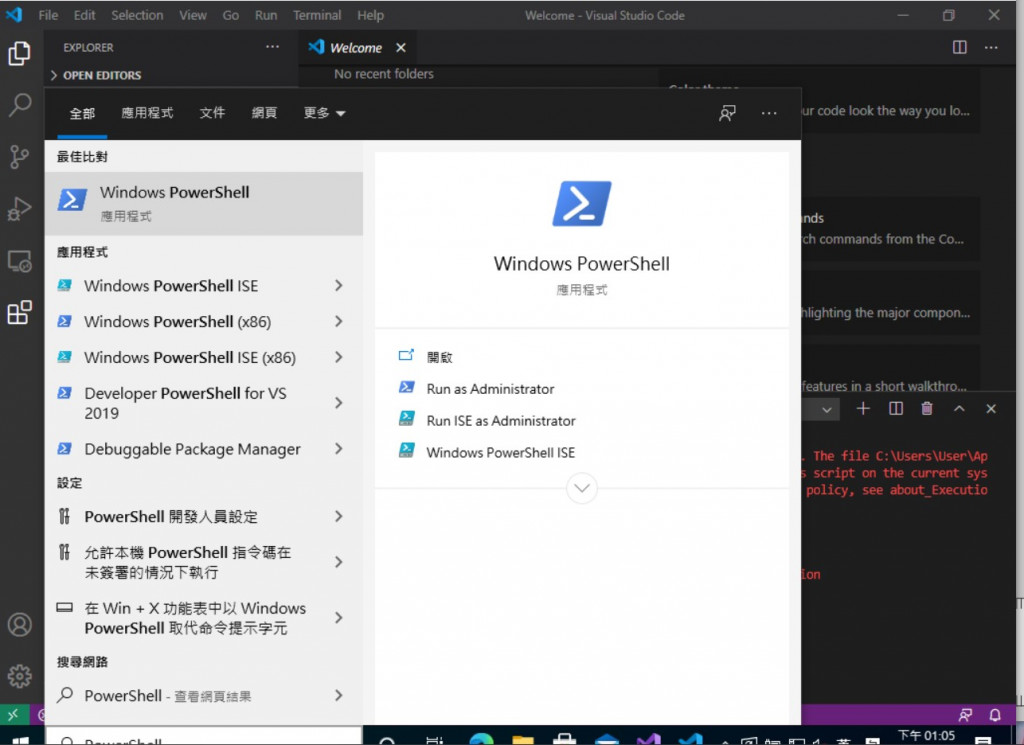Select the 文件 search filter tab

[x=212, y=113]
